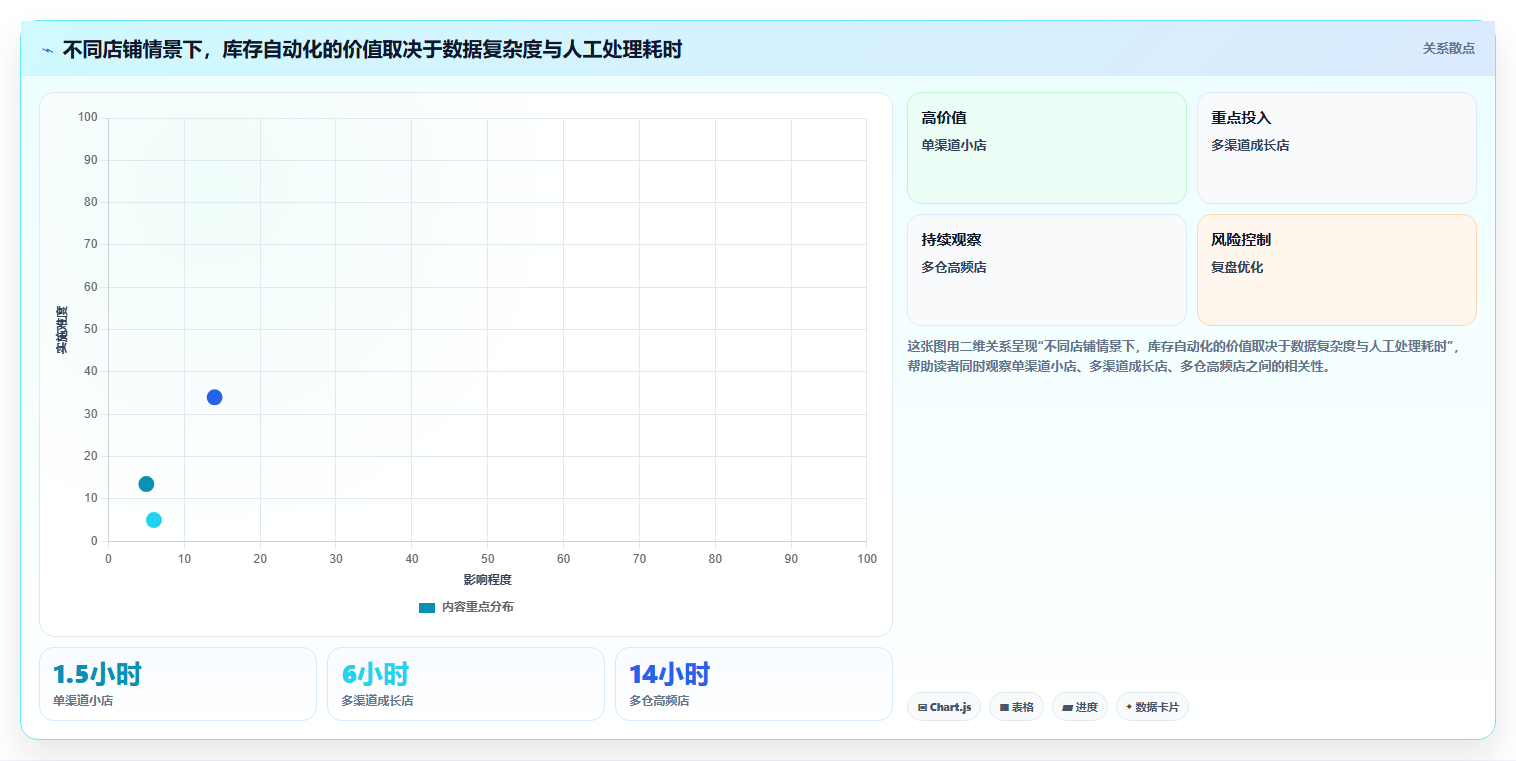Click the 14小时 stat card
The height and width of the screenshot is (761, 1516).
(754, 684)
